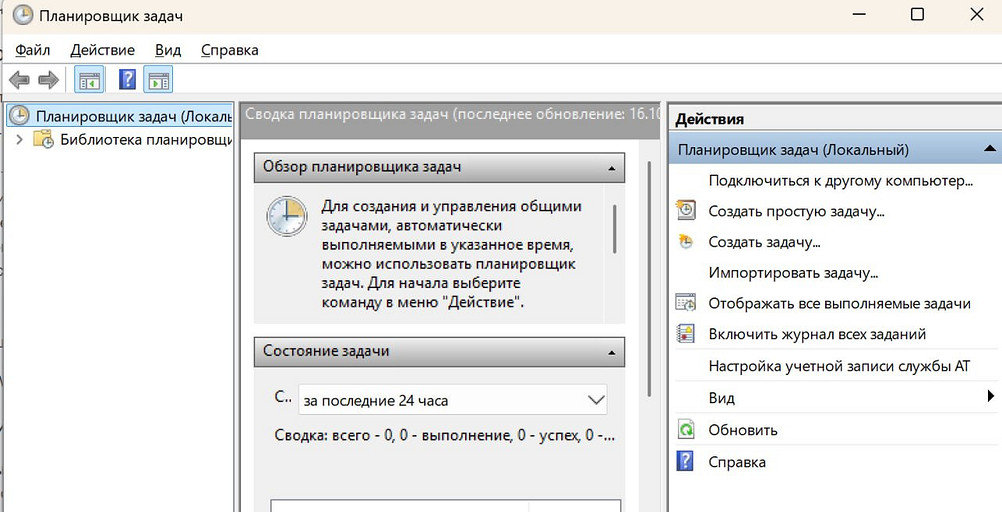Viewport: 1002px width, 512px height.
Task: Click Включить журнал всех заданий action
Action: (817, 334)
